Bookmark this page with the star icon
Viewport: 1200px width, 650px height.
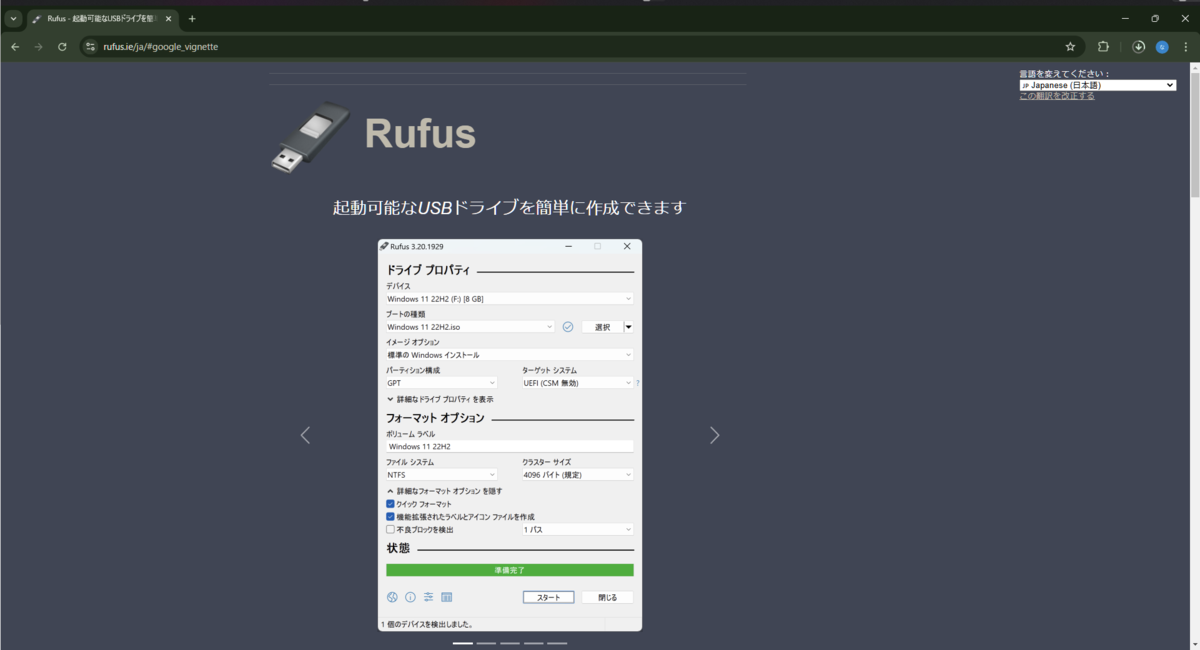pyautogui.click(x=1070, y=46)
